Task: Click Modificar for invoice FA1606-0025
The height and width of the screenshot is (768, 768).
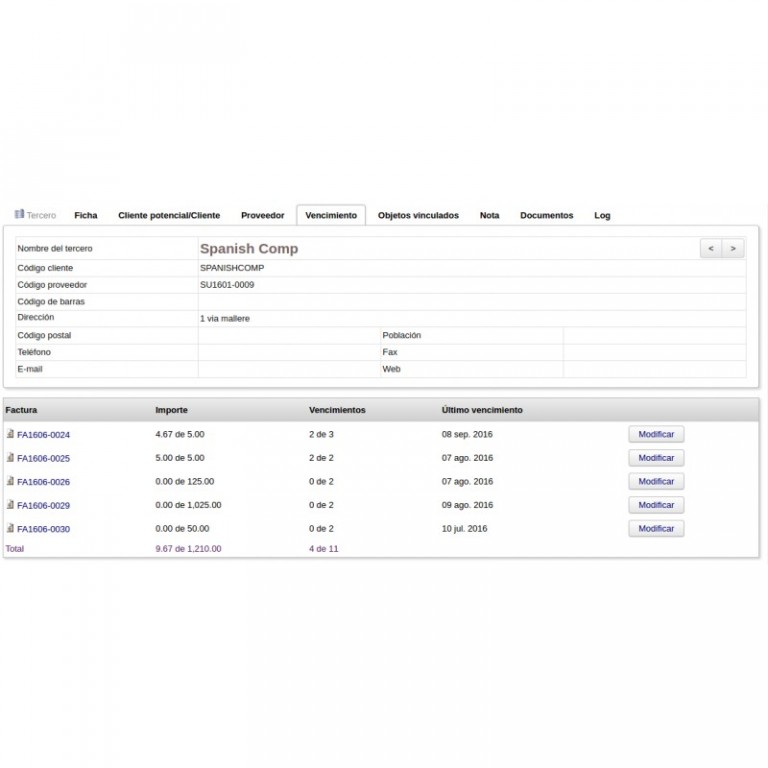Action: [x=656, y=457]
